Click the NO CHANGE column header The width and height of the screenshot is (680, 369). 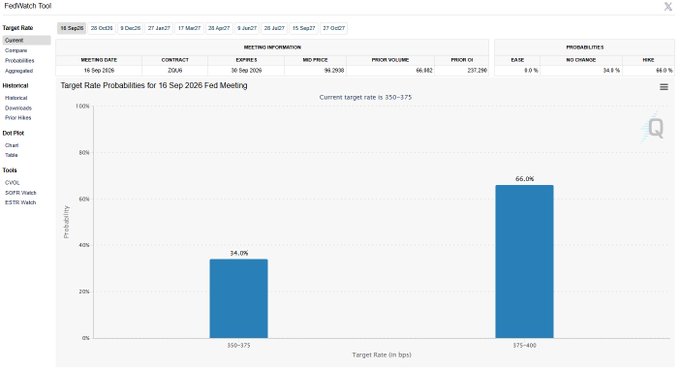(581, 60)
